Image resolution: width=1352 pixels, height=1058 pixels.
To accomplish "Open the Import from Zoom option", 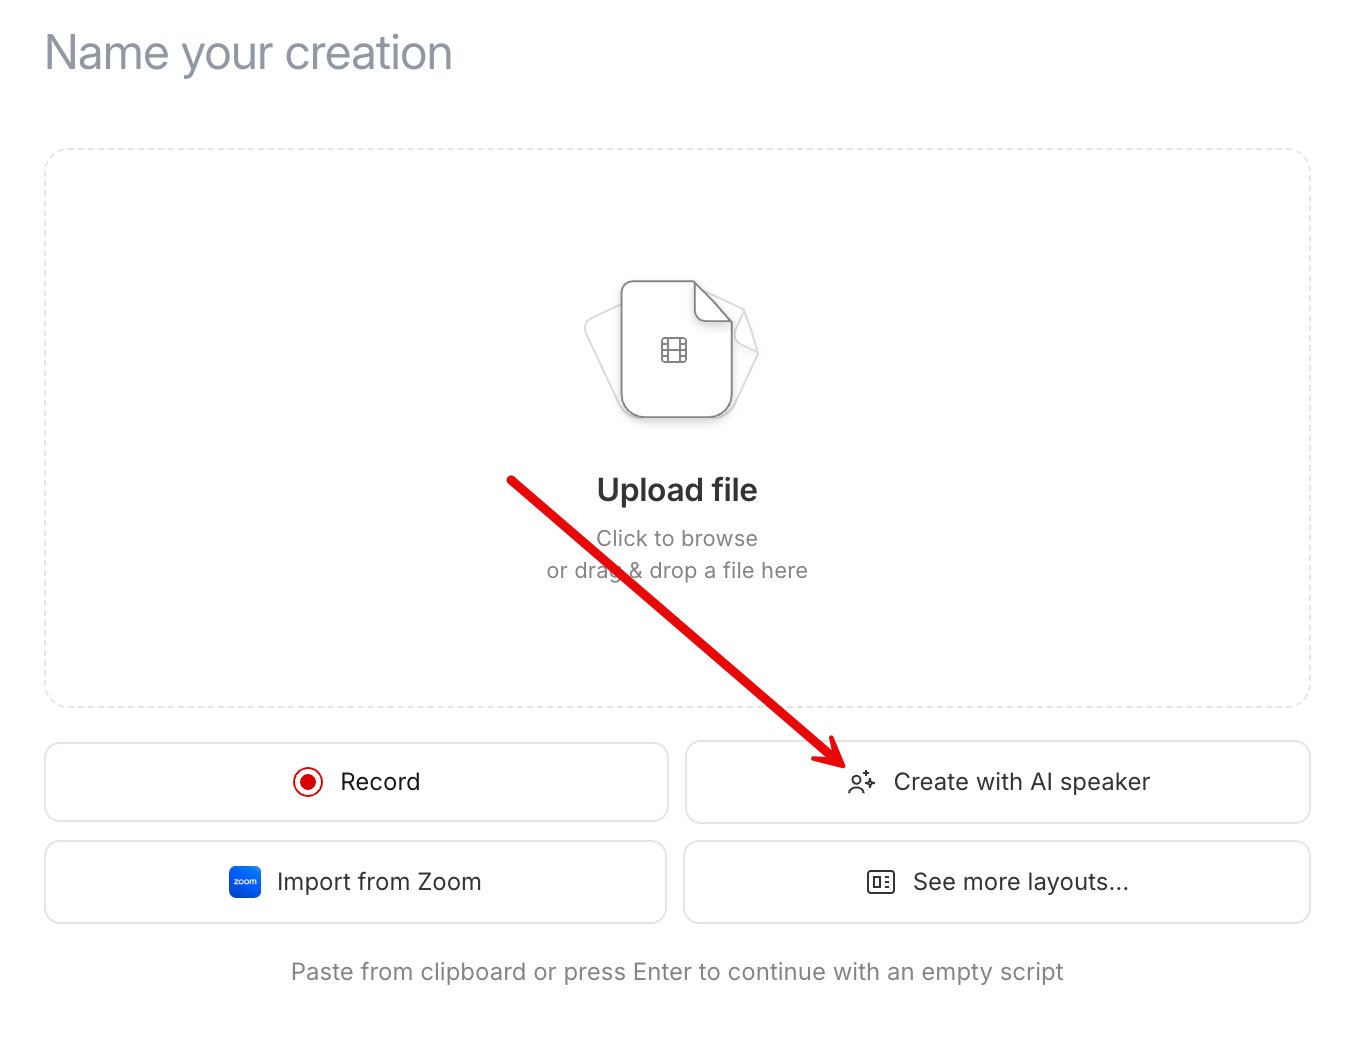I will pos(379,882).
